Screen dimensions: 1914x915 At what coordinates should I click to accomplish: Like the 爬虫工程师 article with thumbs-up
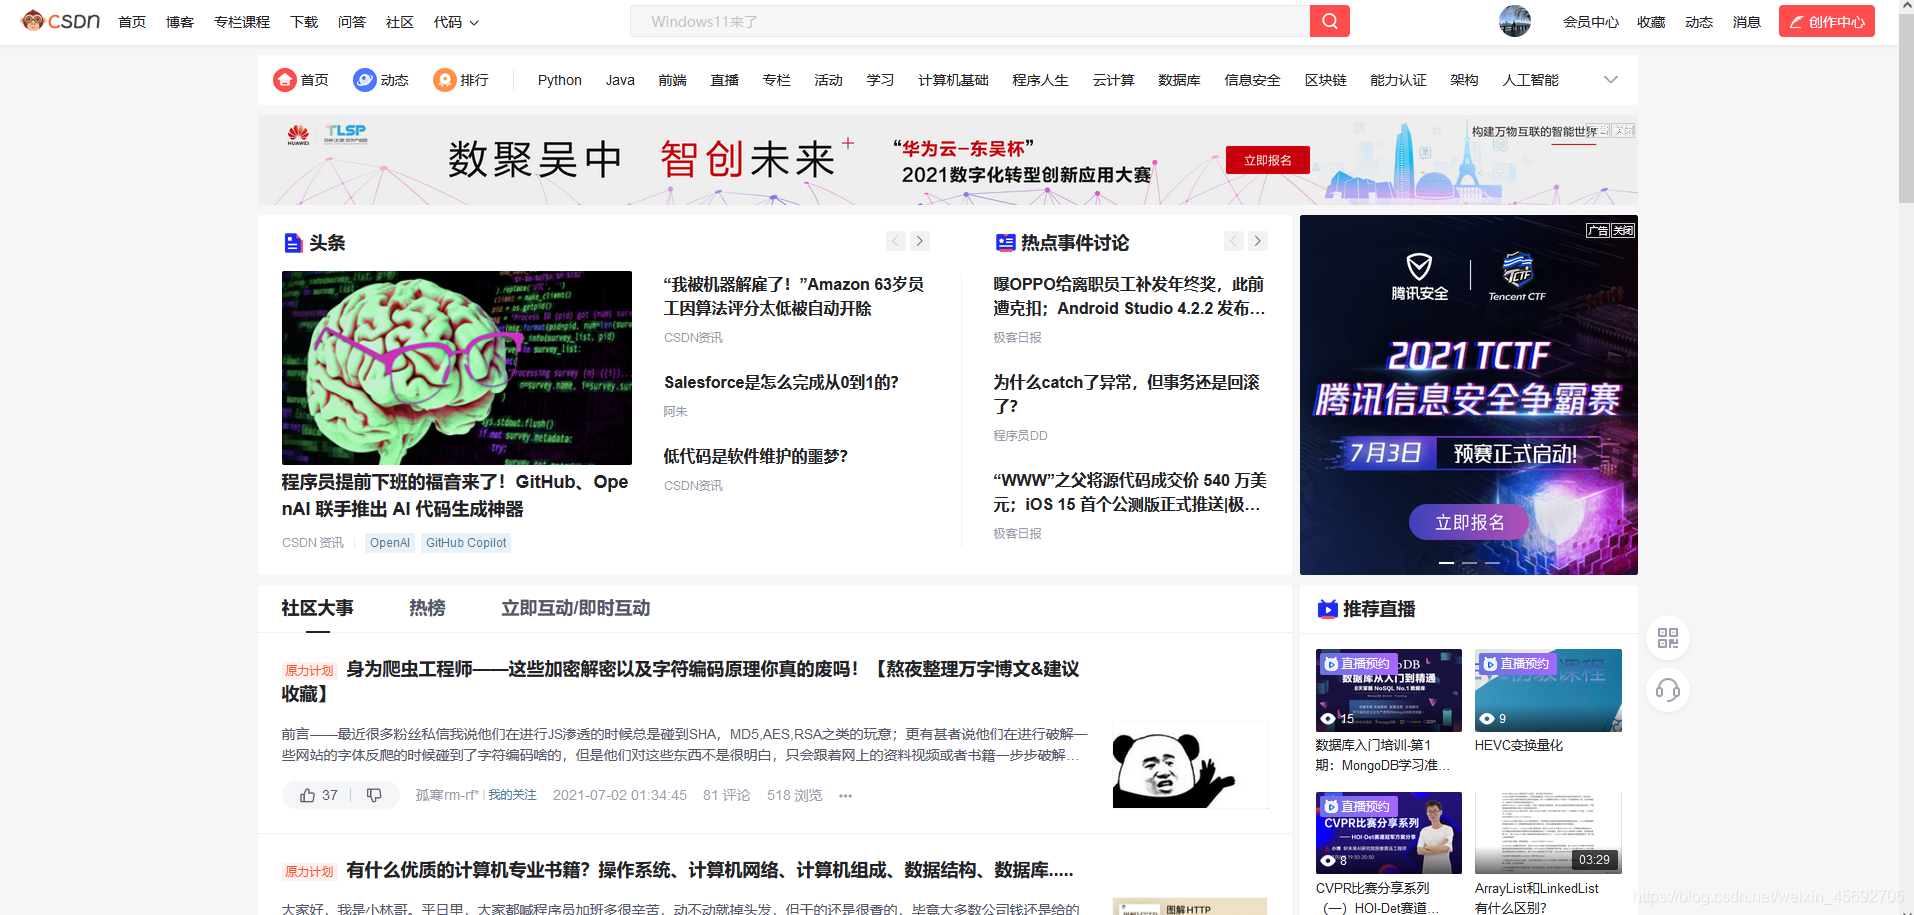tap(308, 795)
